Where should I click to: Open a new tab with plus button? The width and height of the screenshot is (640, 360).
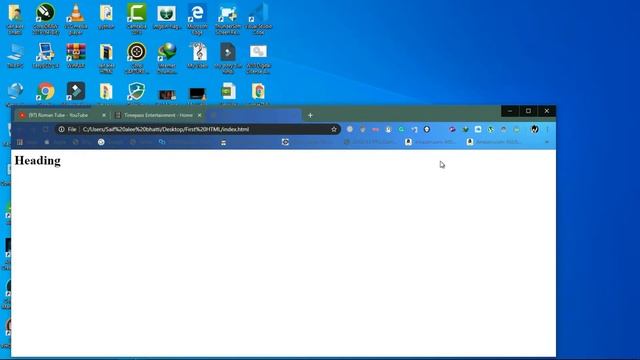(310, 116)
